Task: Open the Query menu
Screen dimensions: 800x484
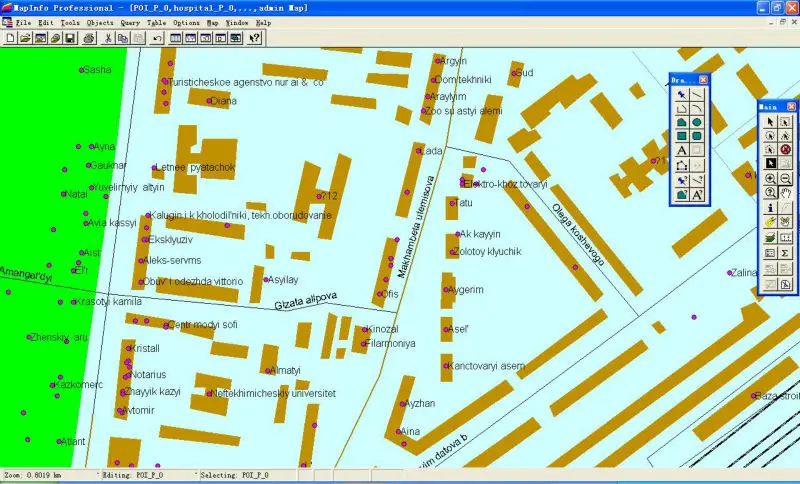Action: coord(130,22)
